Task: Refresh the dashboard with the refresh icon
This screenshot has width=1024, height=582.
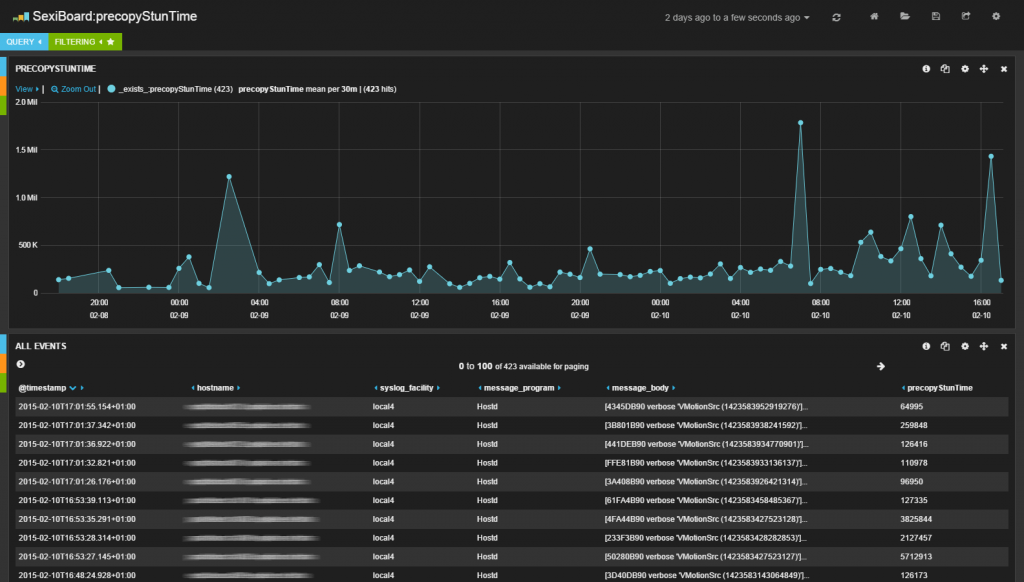Action: tap(836, 17)
